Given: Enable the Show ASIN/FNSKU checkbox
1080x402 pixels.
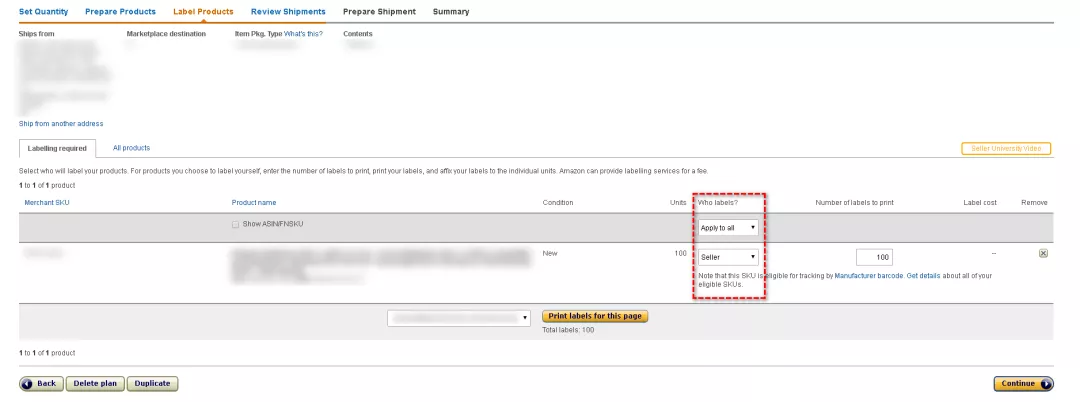Looking at the screenshot, I should (236, 225).
